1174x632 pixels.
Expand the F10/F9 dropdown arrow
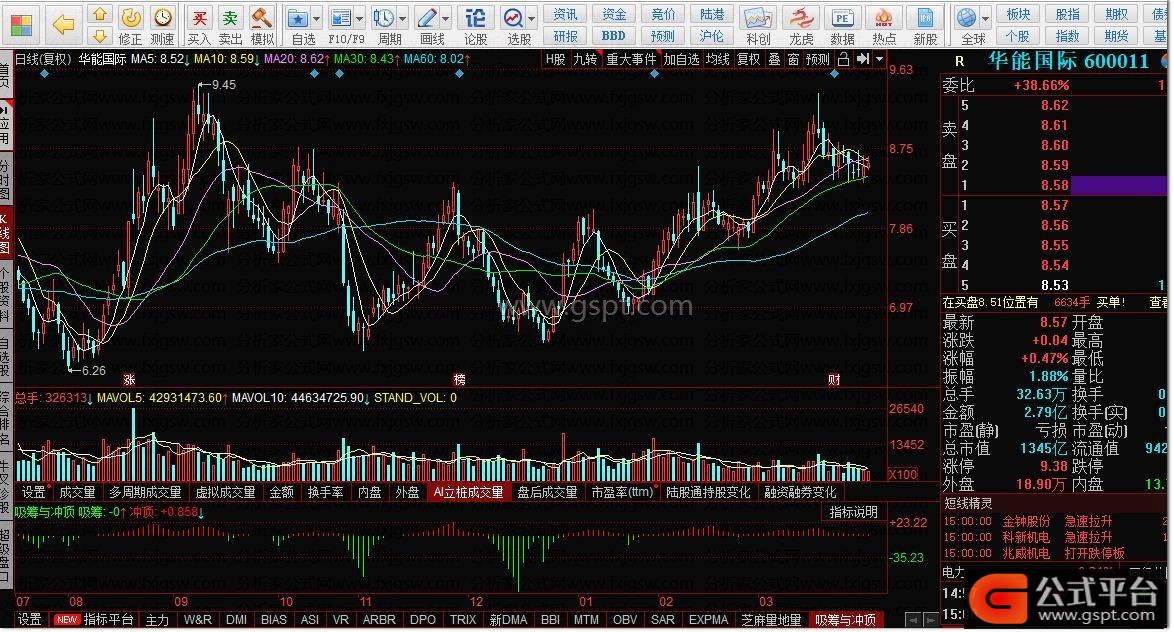360,18
